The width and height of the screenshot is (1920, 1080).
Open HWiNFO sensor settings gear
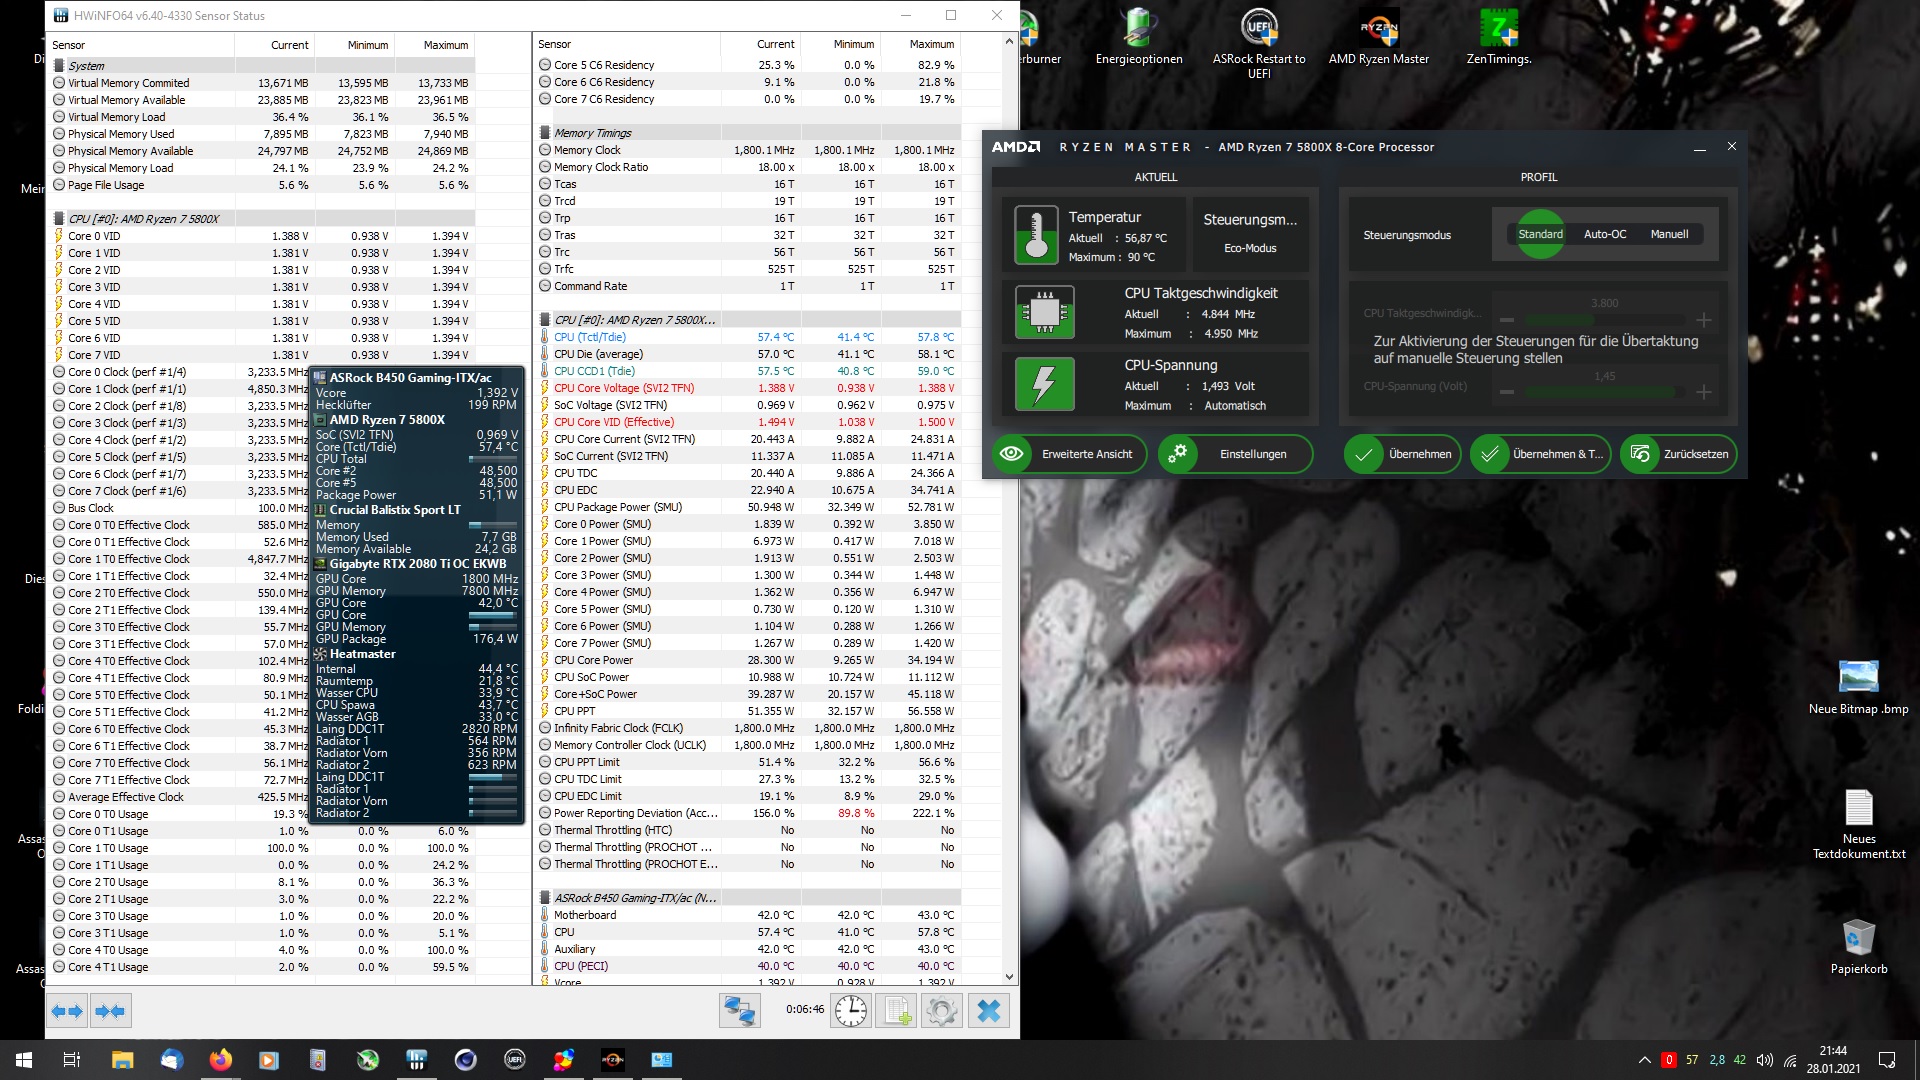pyautogui.click(x=941, y=1011)
